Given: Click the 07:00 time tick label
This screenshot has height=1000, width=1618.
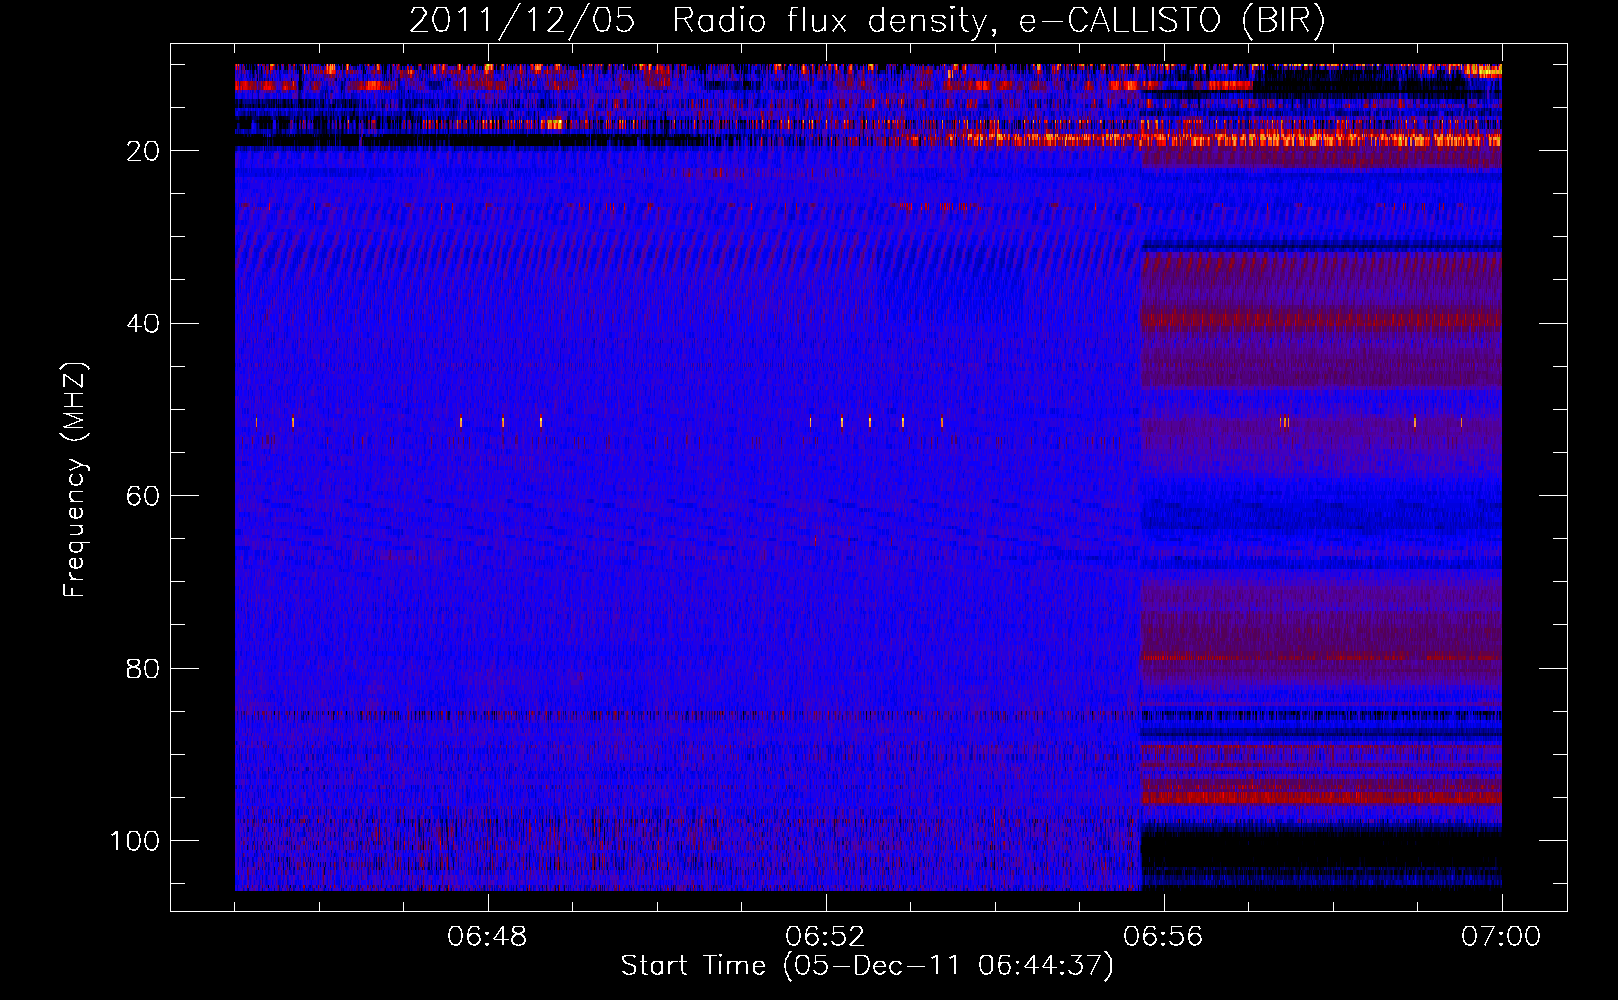Looking at the screenshot, I should (1501, 937).
